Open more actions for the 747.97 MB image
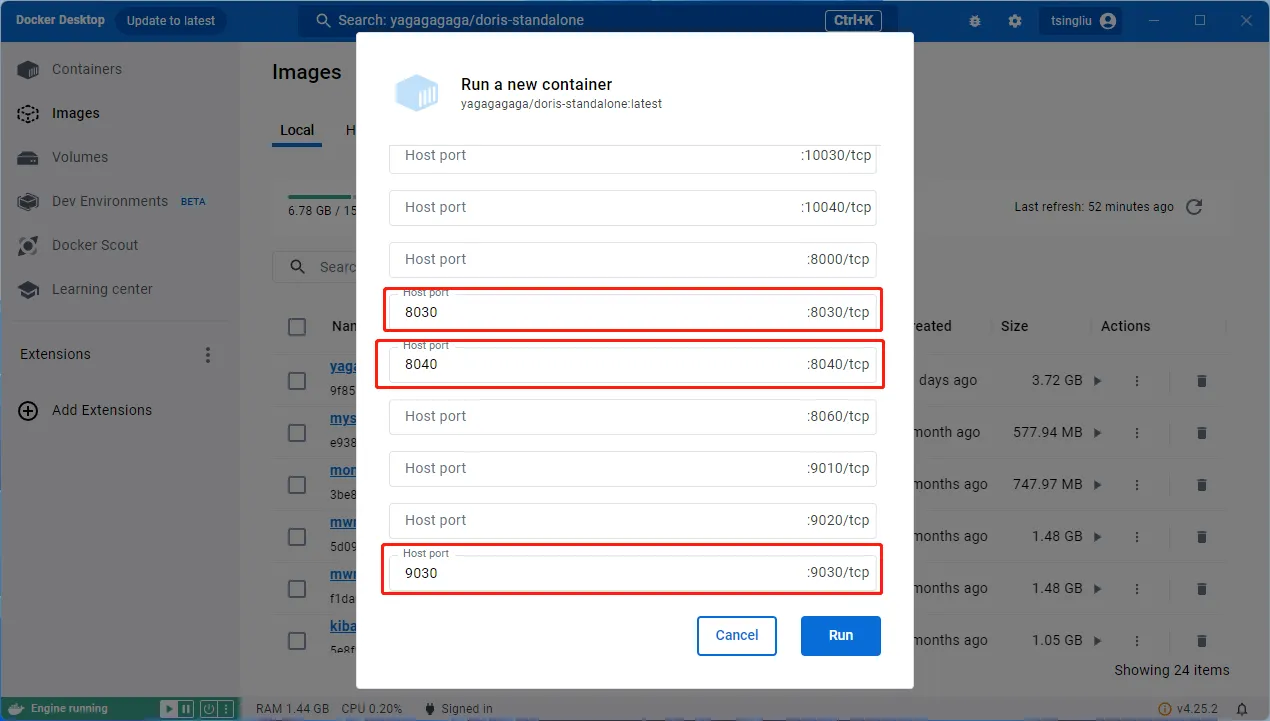 pos(1137,485)
